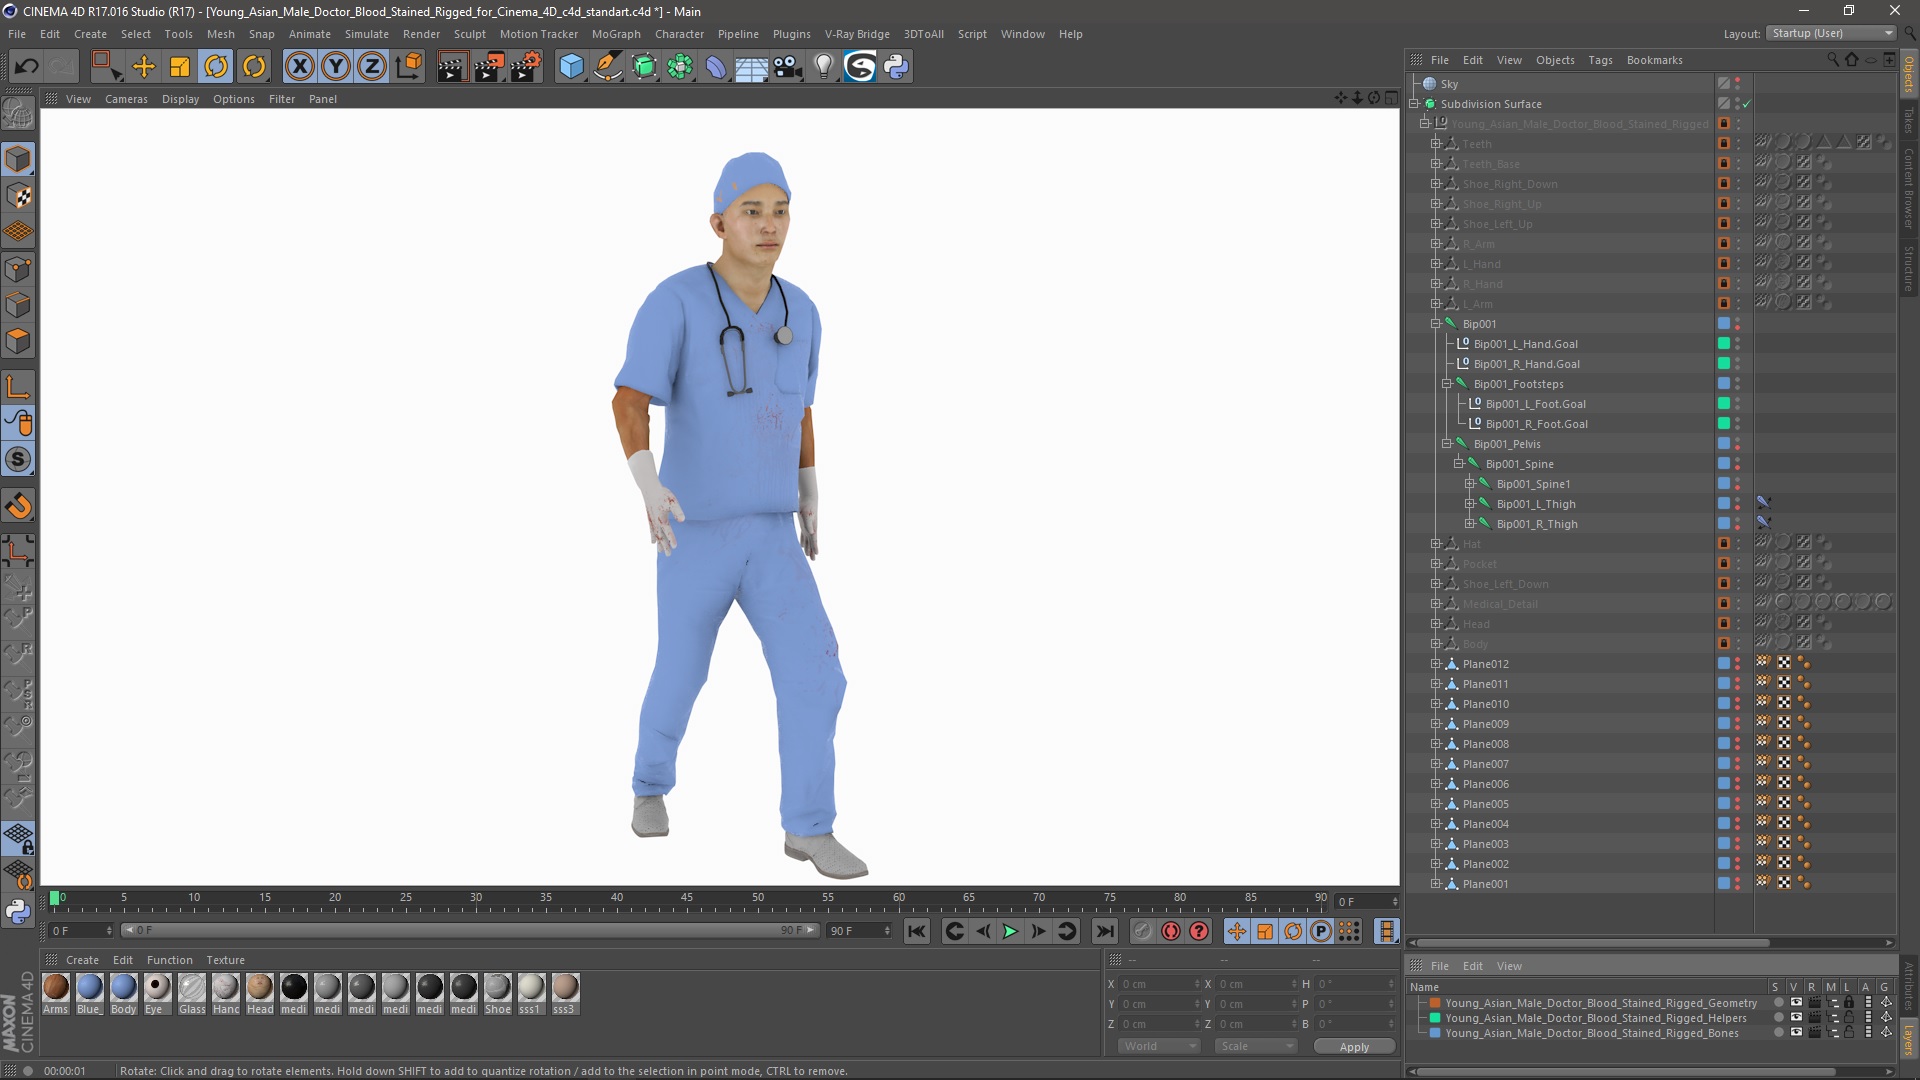Click the Undo arrow icon
This screenshot has width=1920, height=1080.
[27, 66]
